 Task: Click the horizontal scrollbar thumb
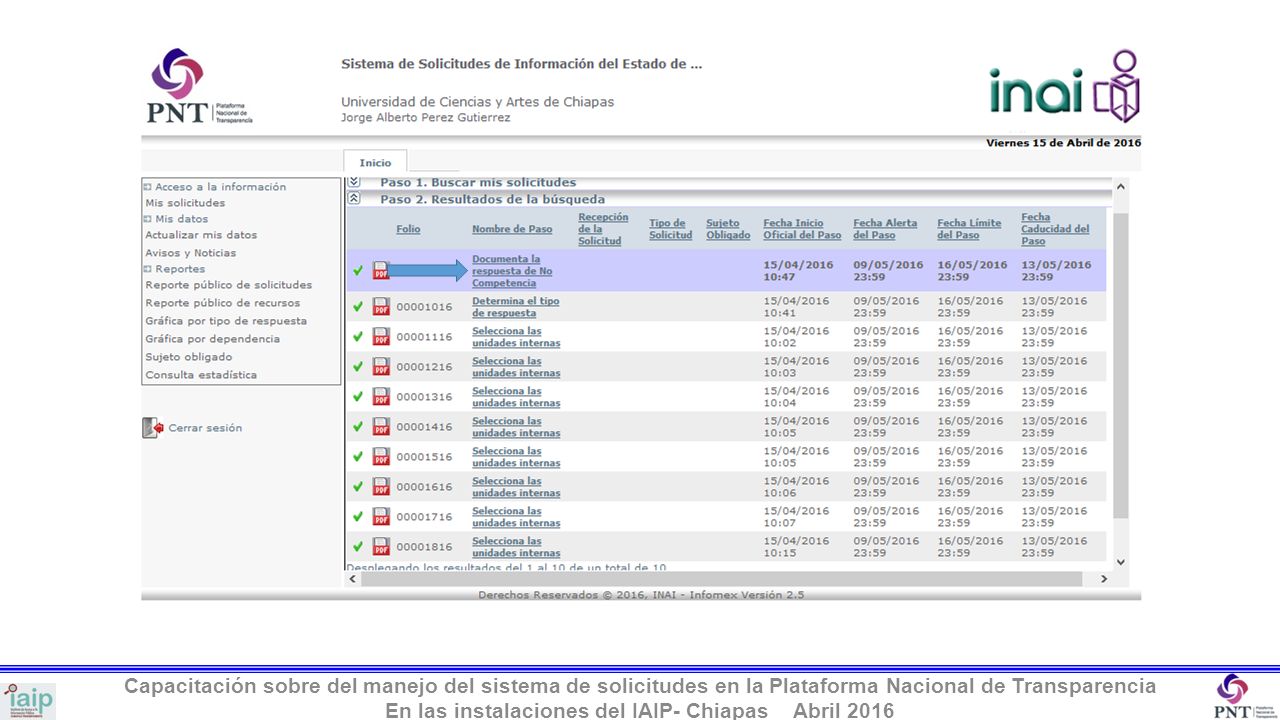pos(722,579)
